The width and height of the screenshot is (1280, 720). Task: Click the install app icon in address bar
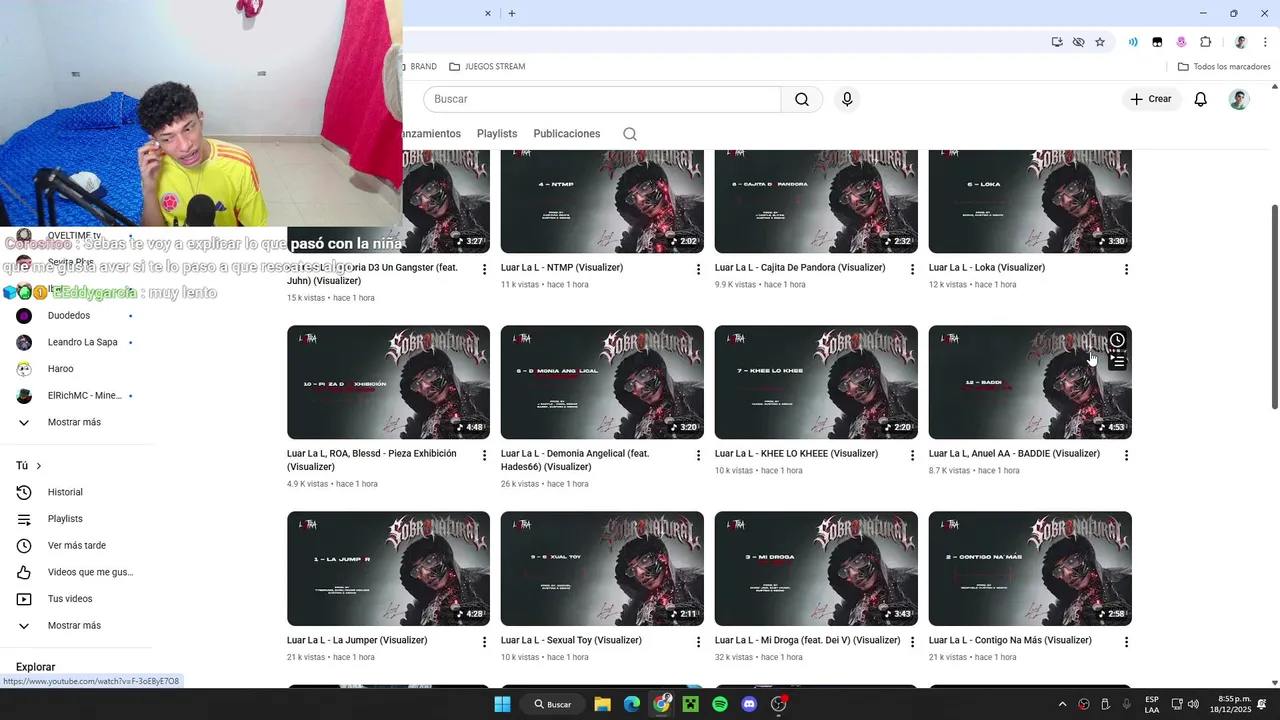tap(1057, 42)
